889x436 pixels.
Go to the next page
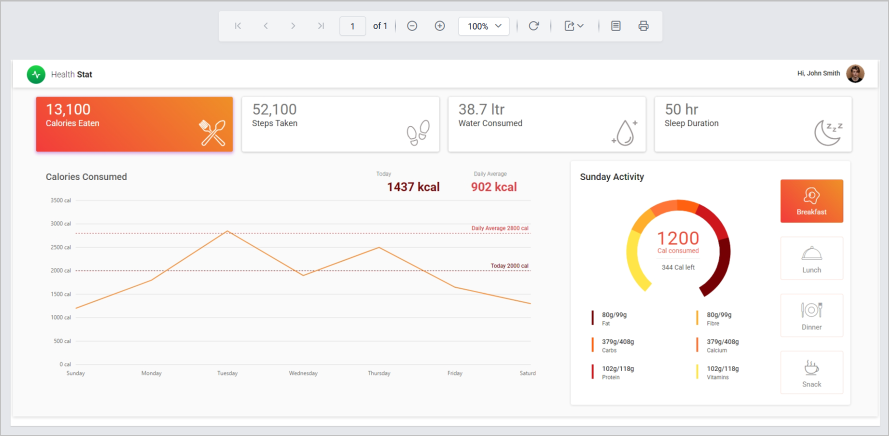pyautogui.click(x=293, y=26)
